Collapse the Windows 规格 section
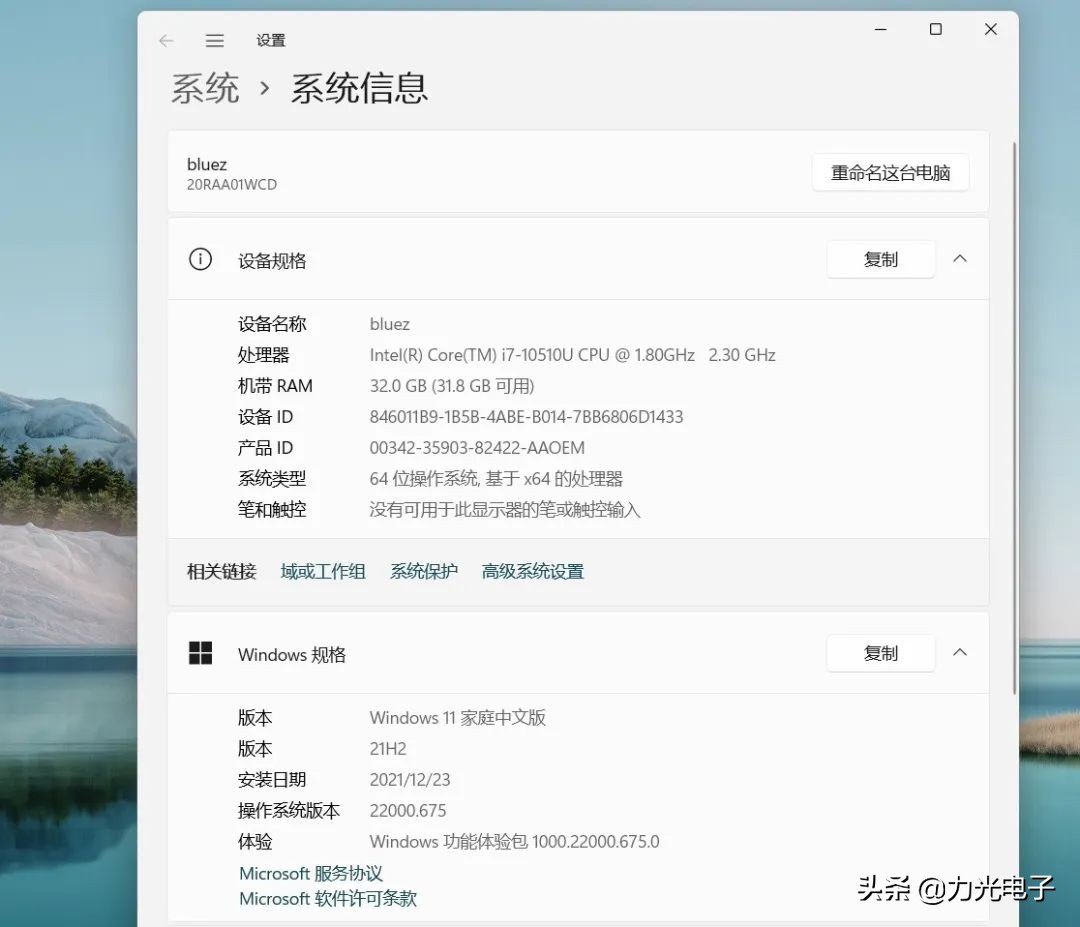 960,652
